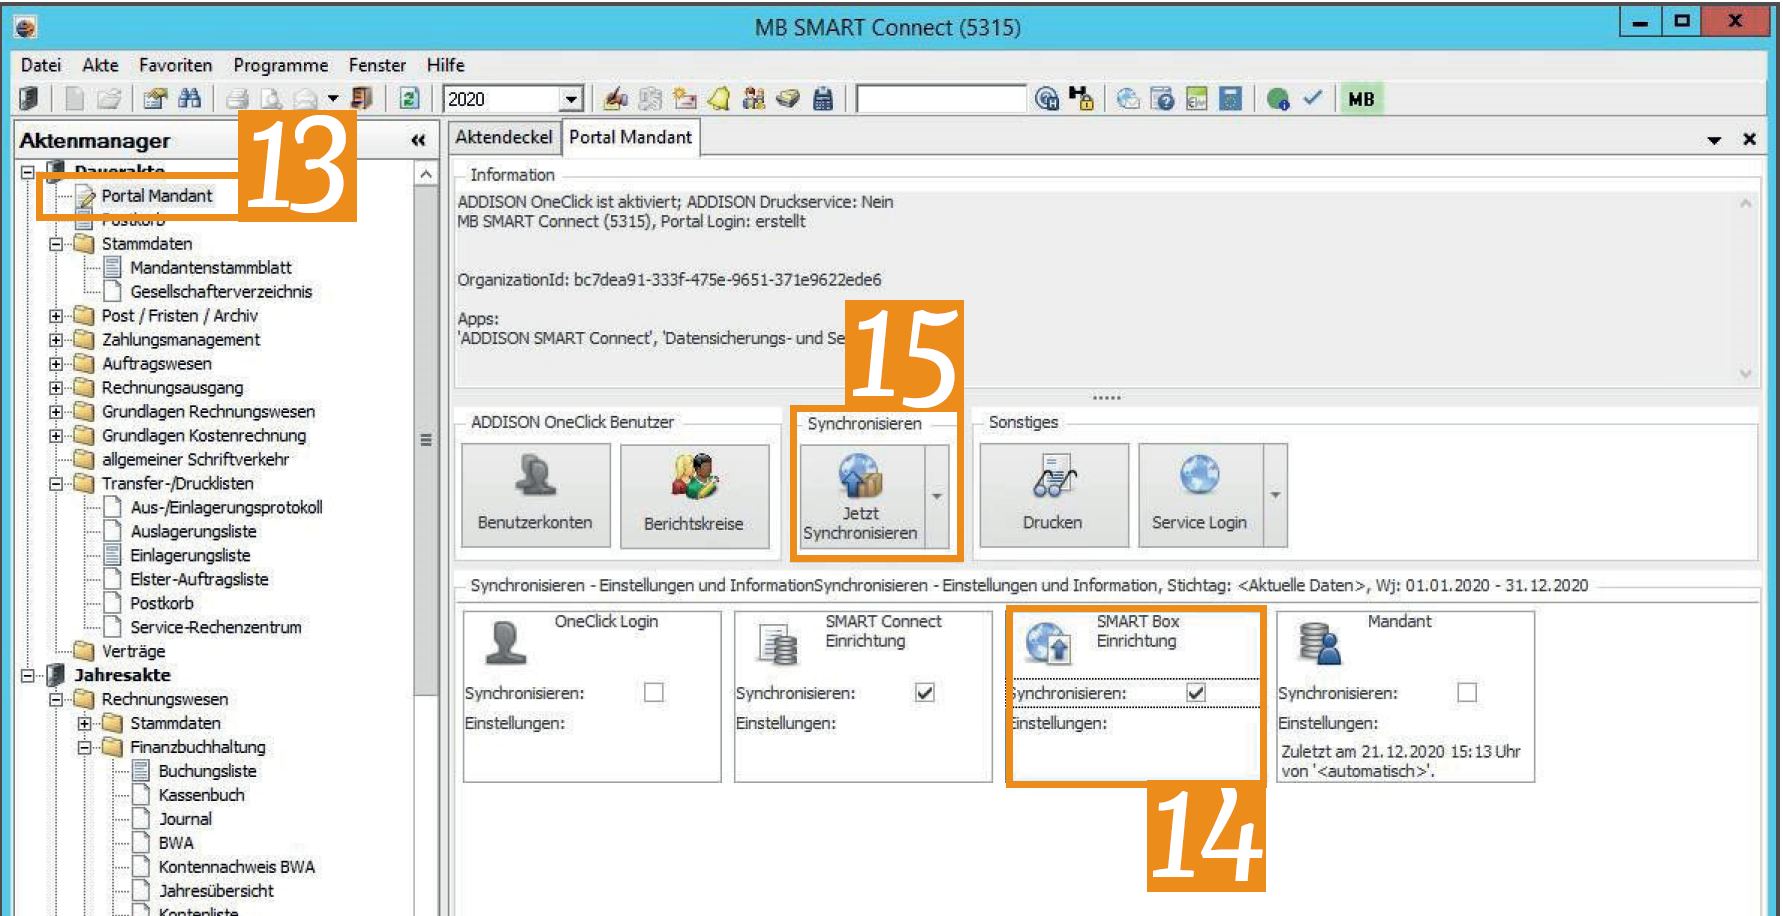Image resolution: width=1783 pixels, height=916 pixels.
Task: Click Jetzt Synchronisieren button
Action: (x=862, y=496)
